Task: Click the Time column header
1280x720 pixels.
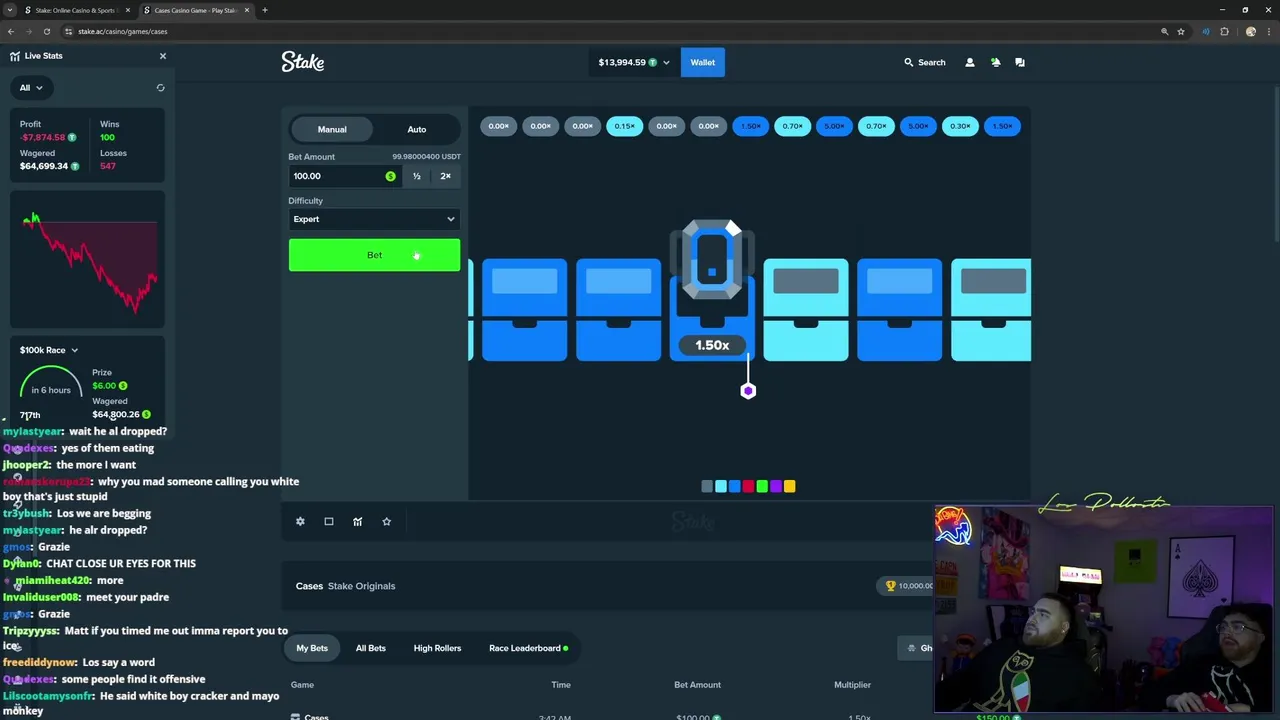Action: [561, 685]
